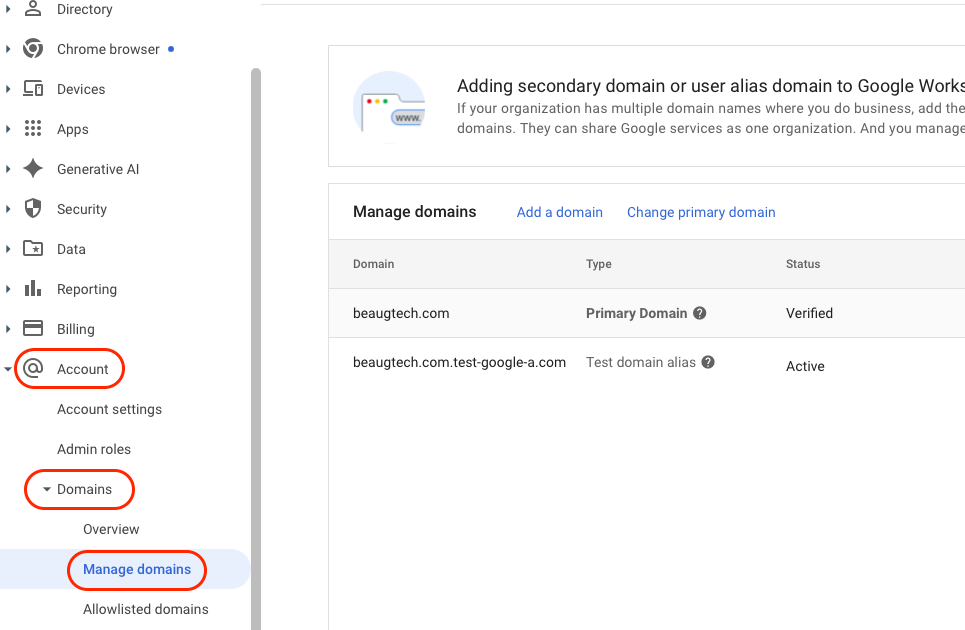Click the Billing card icon
The height and width of the screenshot is (630, 965).
pos(33,329)
